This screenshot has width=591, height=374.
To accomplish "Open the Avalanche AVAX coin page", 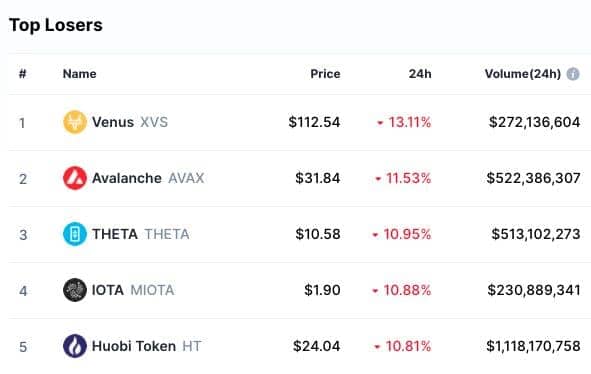I will click(148, 178).
